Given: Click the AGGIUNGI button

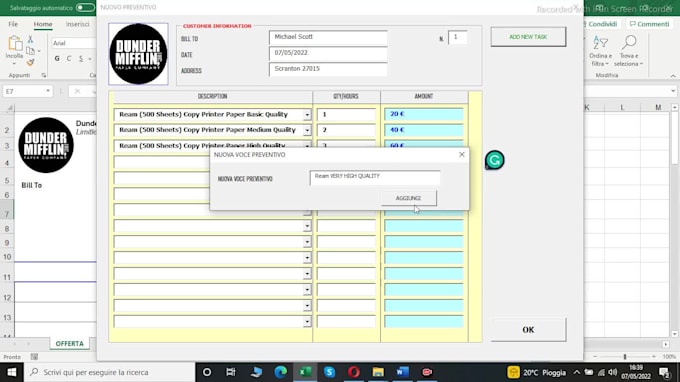Looking at the screenshot, I should click(x=409, y=198).
